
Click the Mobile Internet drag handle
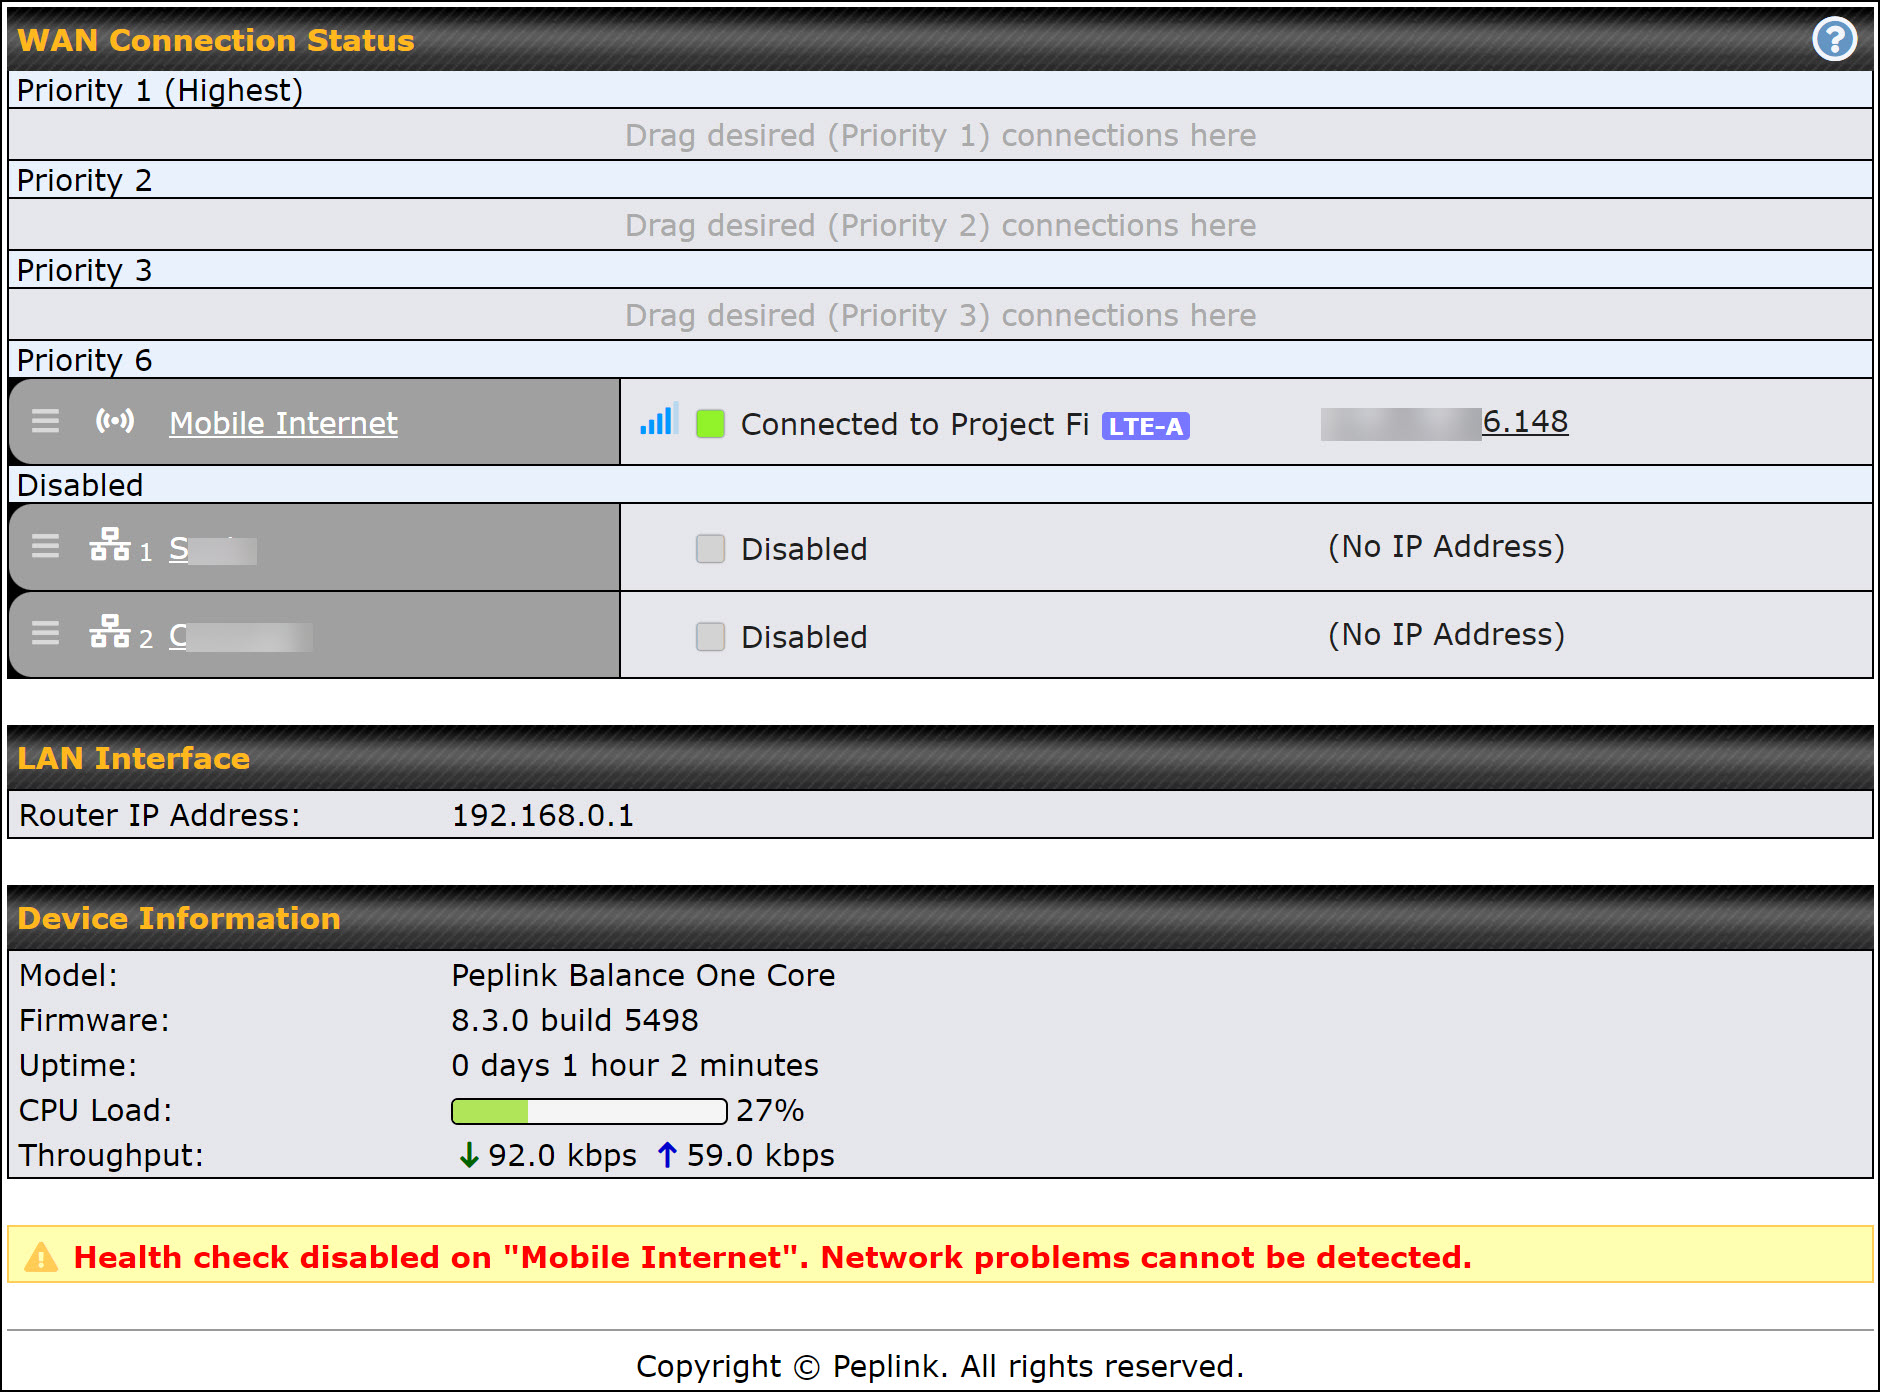(x=45, y=421)
